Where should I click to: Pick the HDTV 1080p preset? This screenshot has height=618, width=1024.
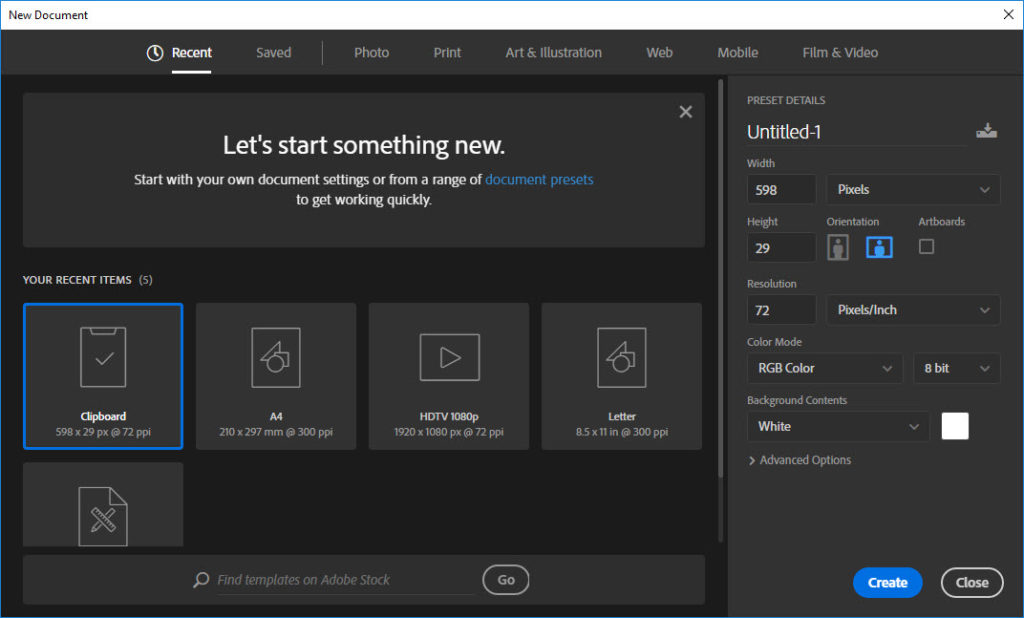(x=449, y=376)
